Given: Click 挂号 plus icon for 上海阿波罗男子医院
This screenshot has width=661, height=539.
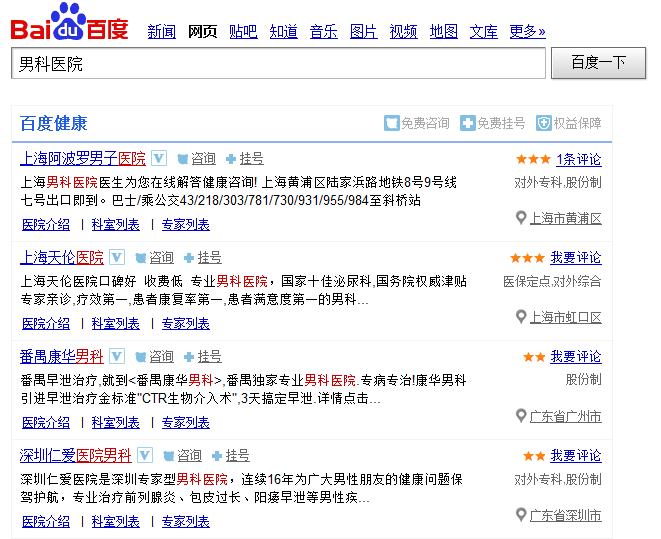Looking at the screenshot, I should click(231, 159).
